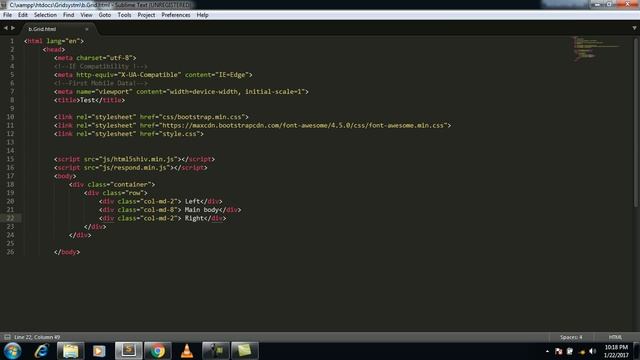Click the Action Center flag tray icon
Screen dimensions: 640x360
tap(559, 351)
